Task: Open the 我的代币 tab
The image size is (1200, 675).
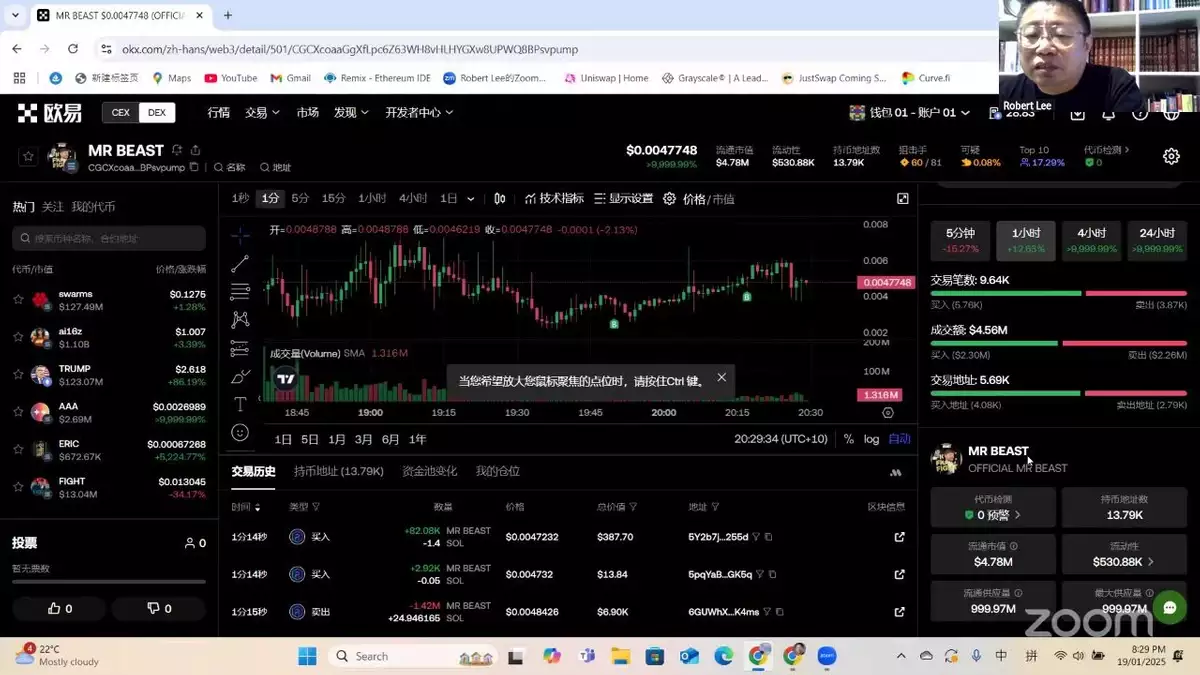Action: [93, 207]
